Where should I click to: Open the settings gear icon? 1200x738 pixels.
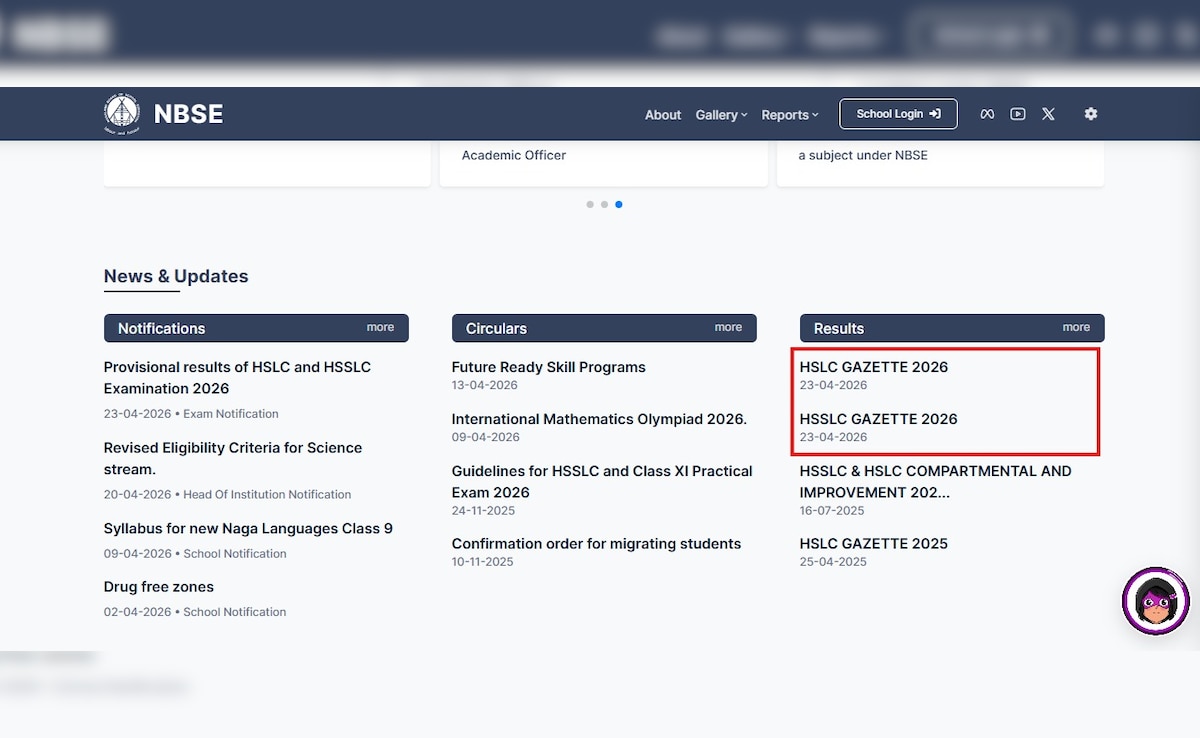pyautogui.click(x=1091, y=114)
